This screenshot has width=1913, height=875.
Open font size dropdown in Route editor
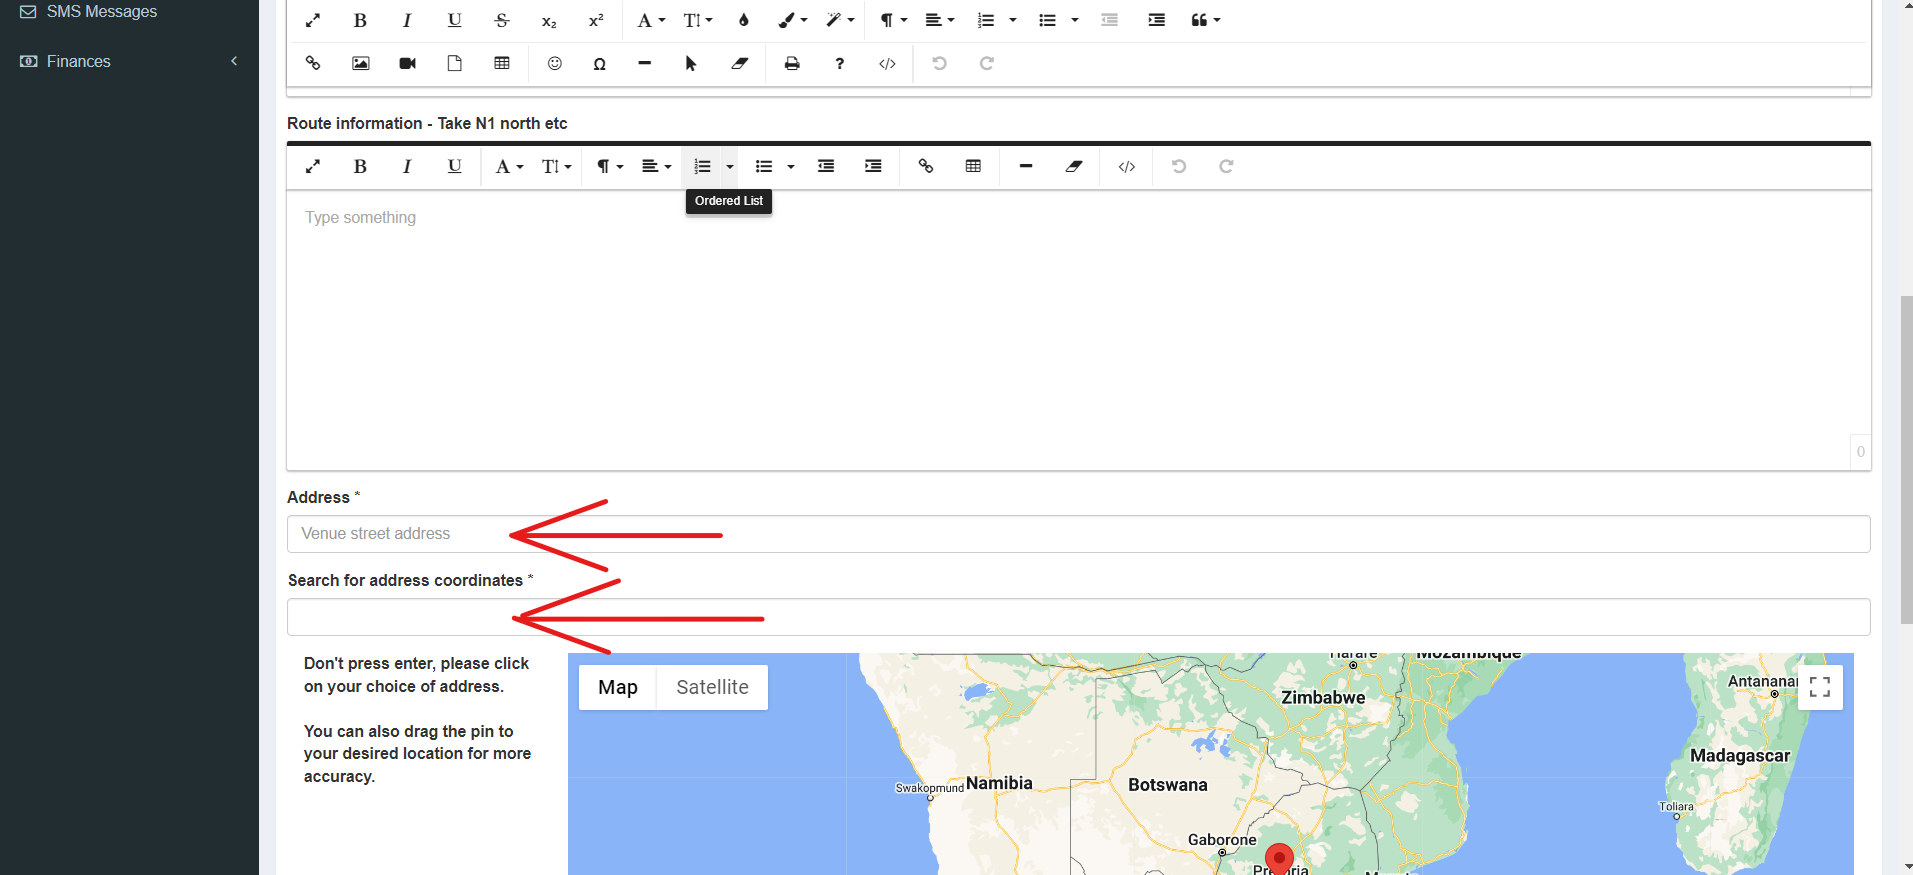tap(556, 166)
